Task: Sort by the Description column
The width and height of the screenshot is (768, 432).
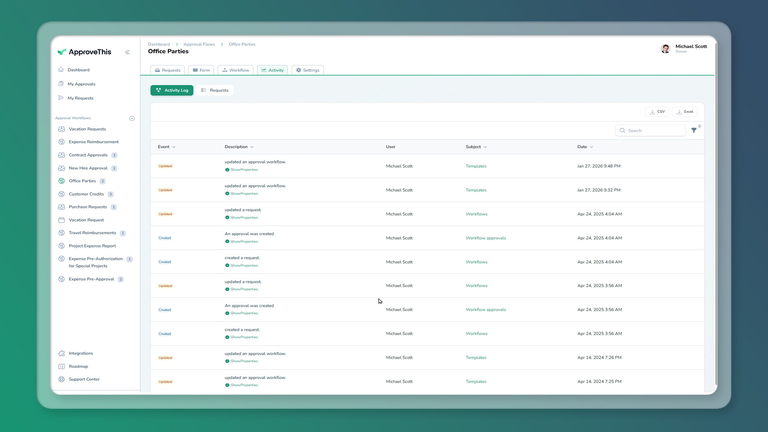Action: coord(239,147)
